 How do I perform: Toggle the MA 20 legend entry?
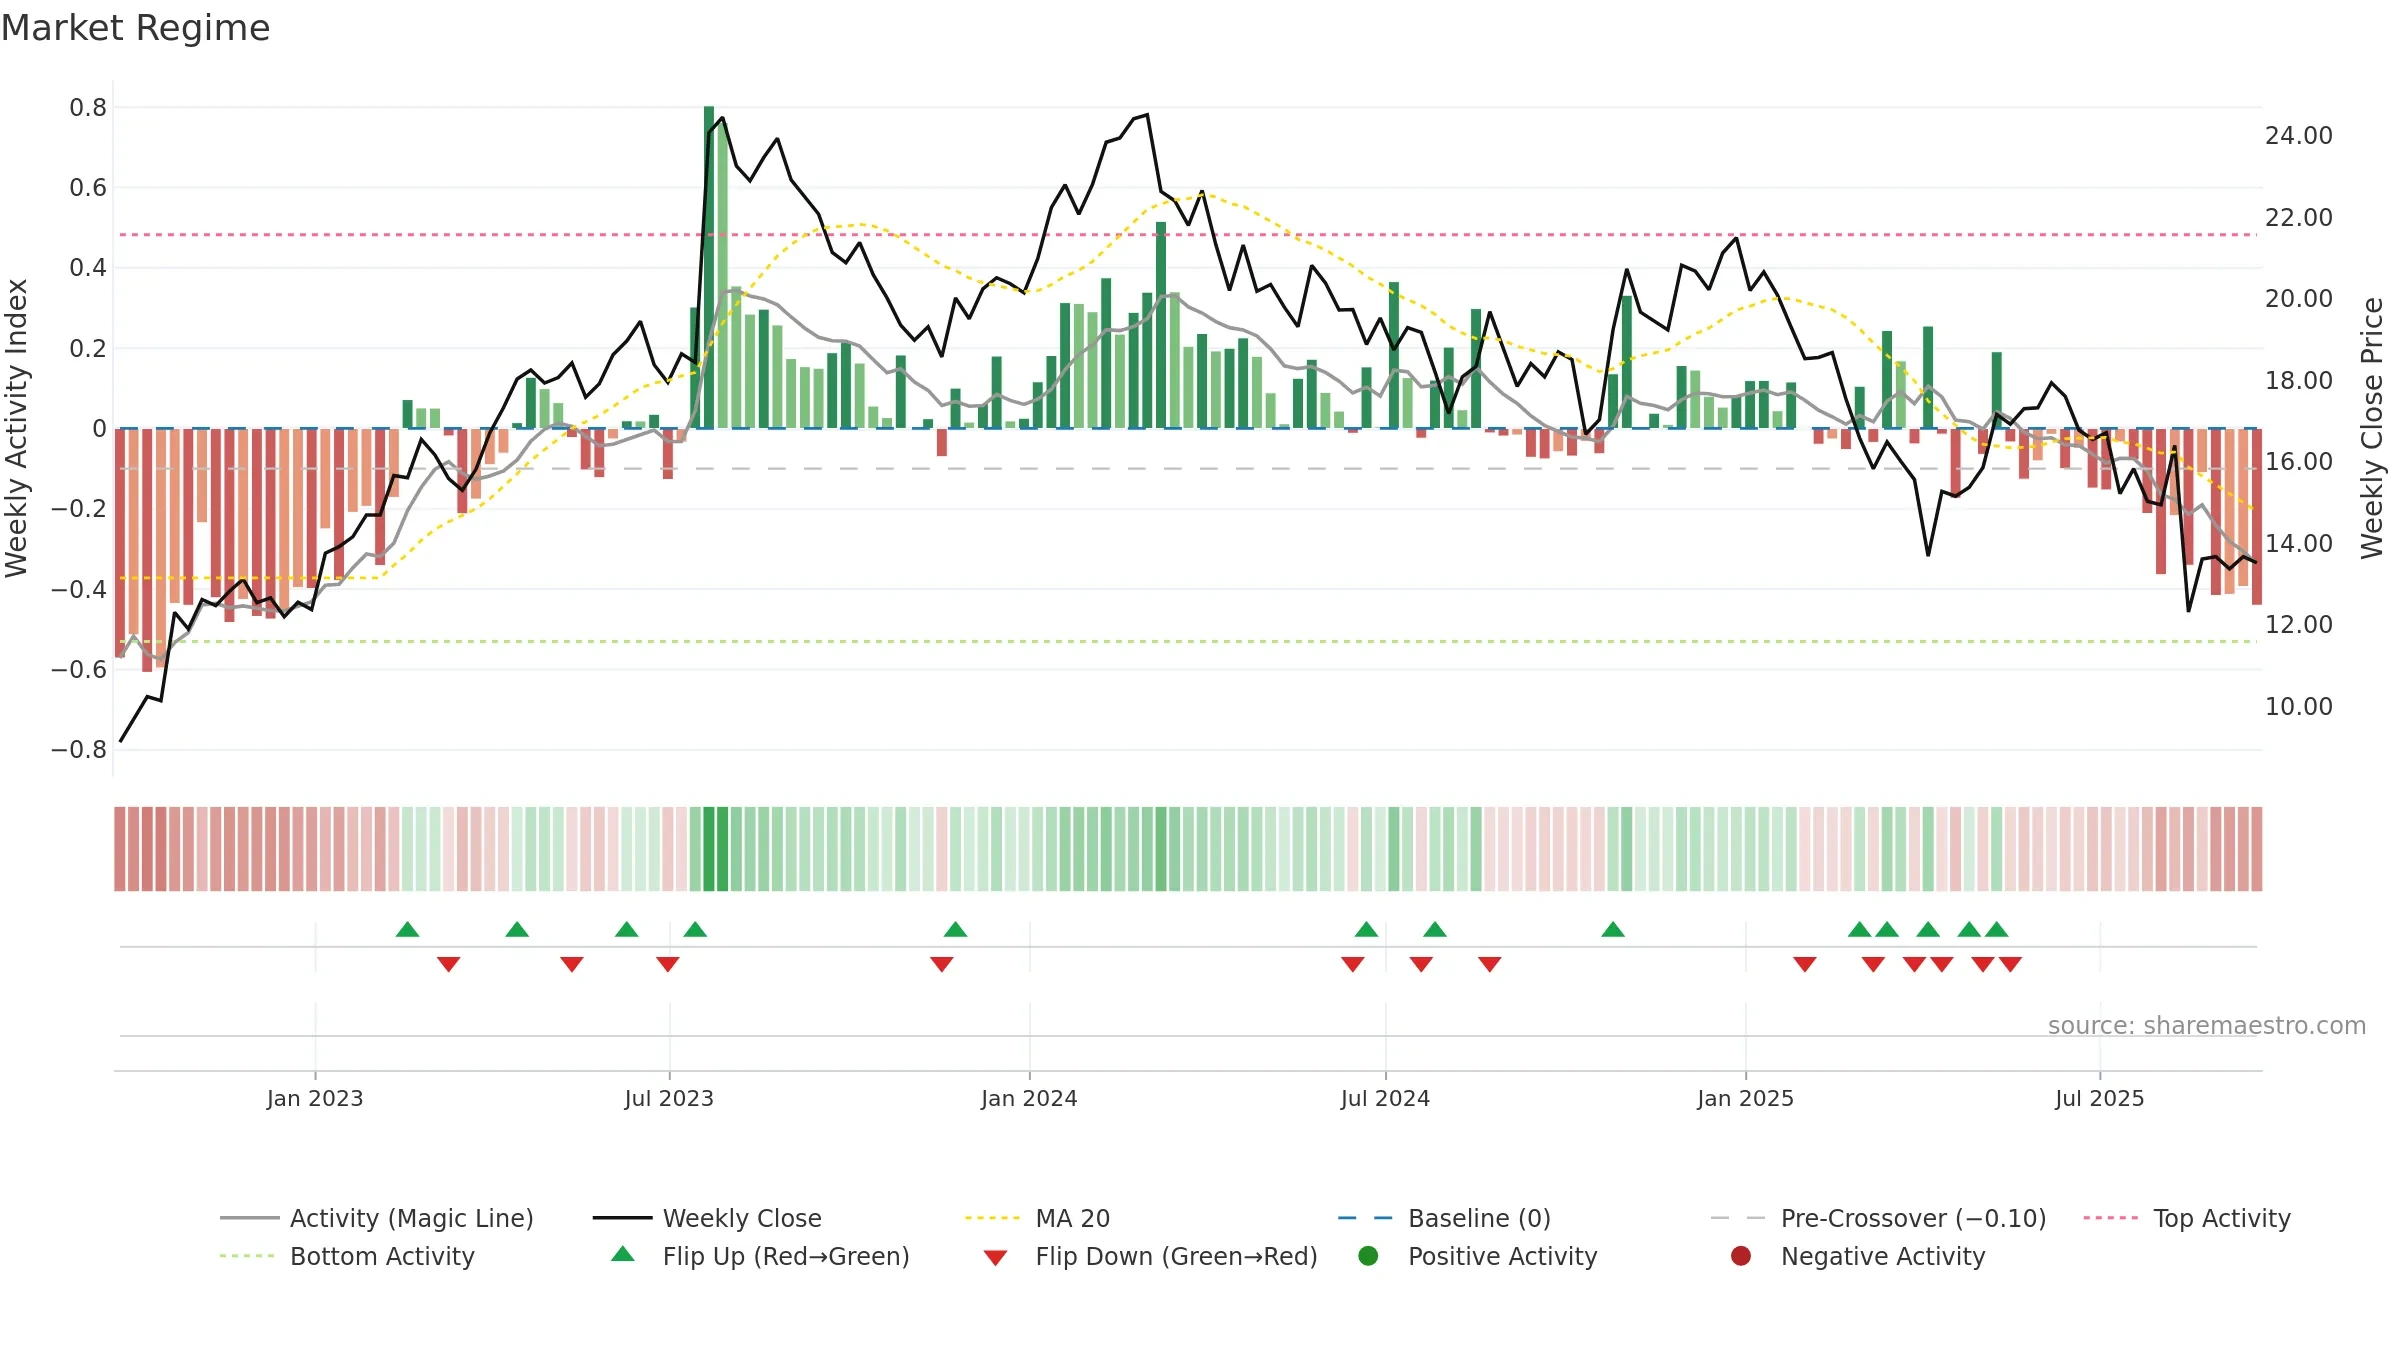[x=1037, y=1218]
